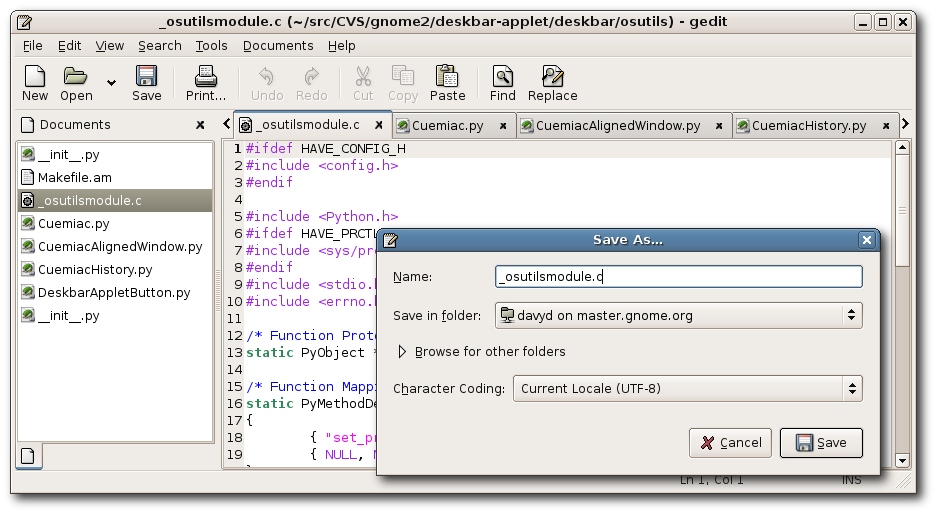Close the CuemiacHistory.py tab
This screenshot has height=514, width=937.
(x=886, y=126)
